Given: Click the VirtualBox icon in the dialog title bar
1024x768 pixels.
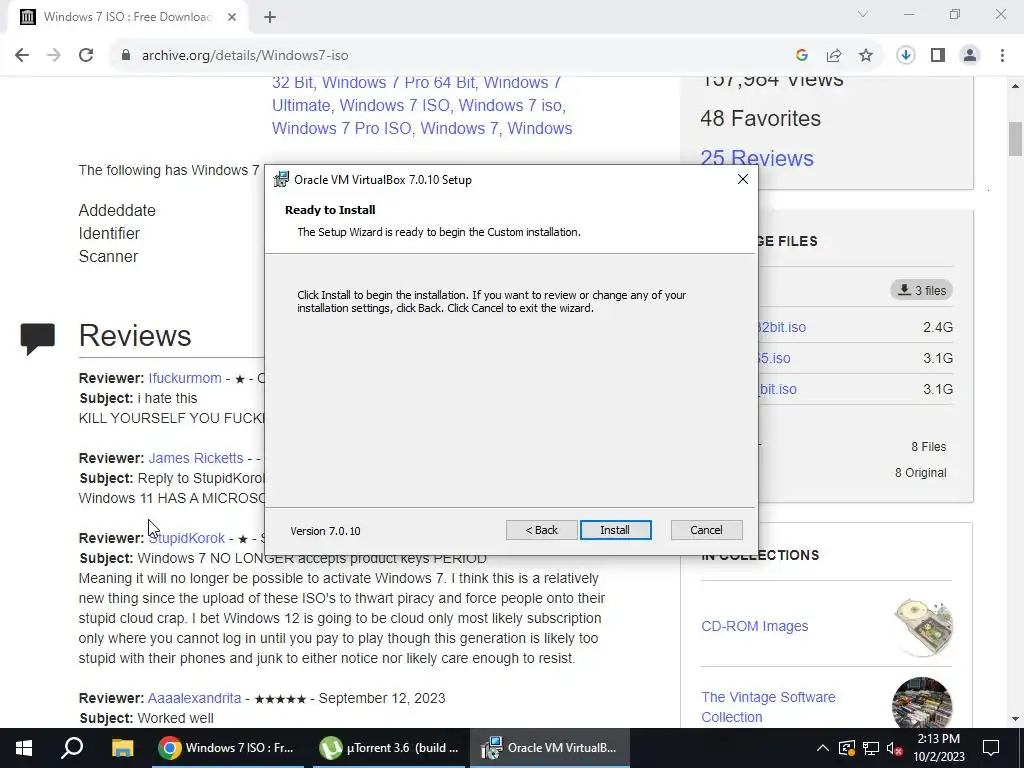Looking at the screenshot, I should pos(281,179).
